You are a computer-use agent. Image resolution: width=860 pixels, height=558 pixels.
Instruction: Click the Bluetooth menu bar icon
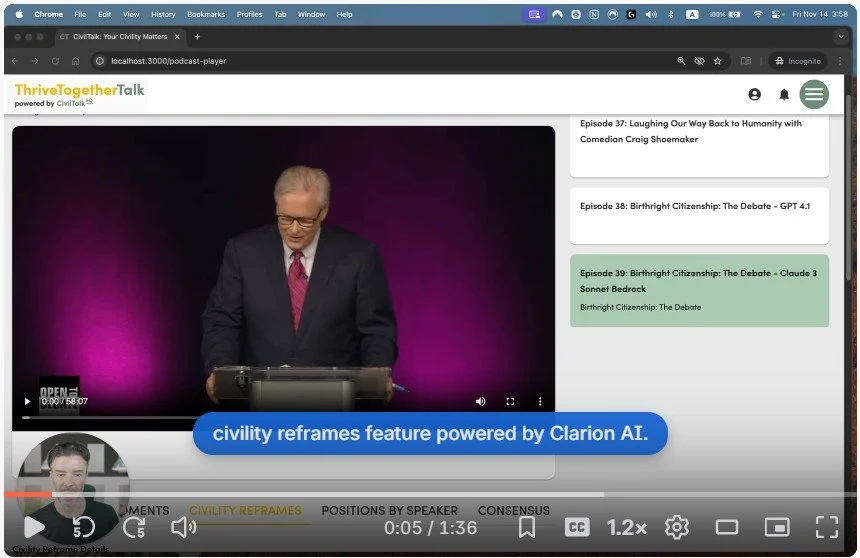(670, 14)
